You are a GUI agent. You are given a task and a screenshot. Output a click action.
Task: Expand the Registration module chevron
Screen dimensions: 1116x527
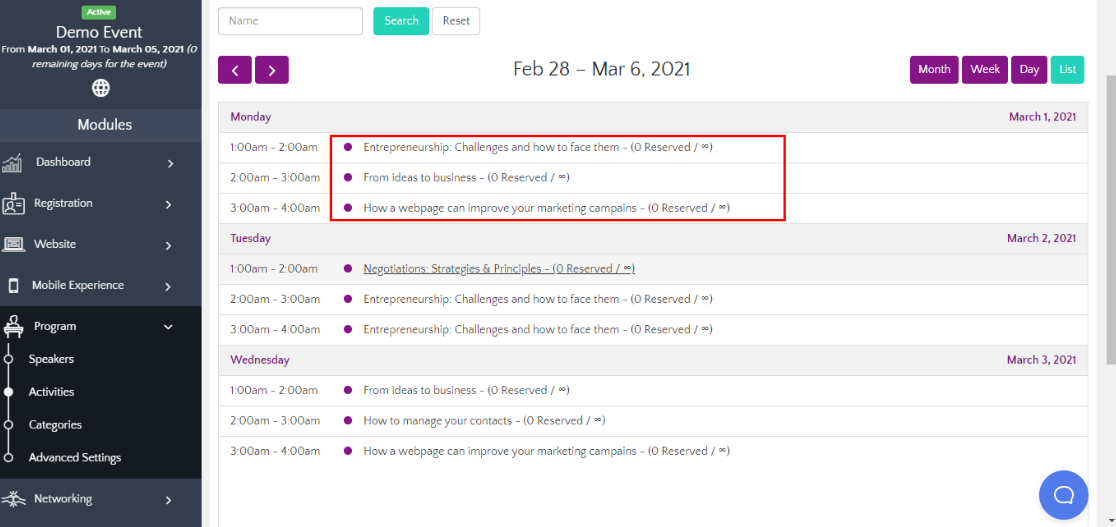pos(168,204)
